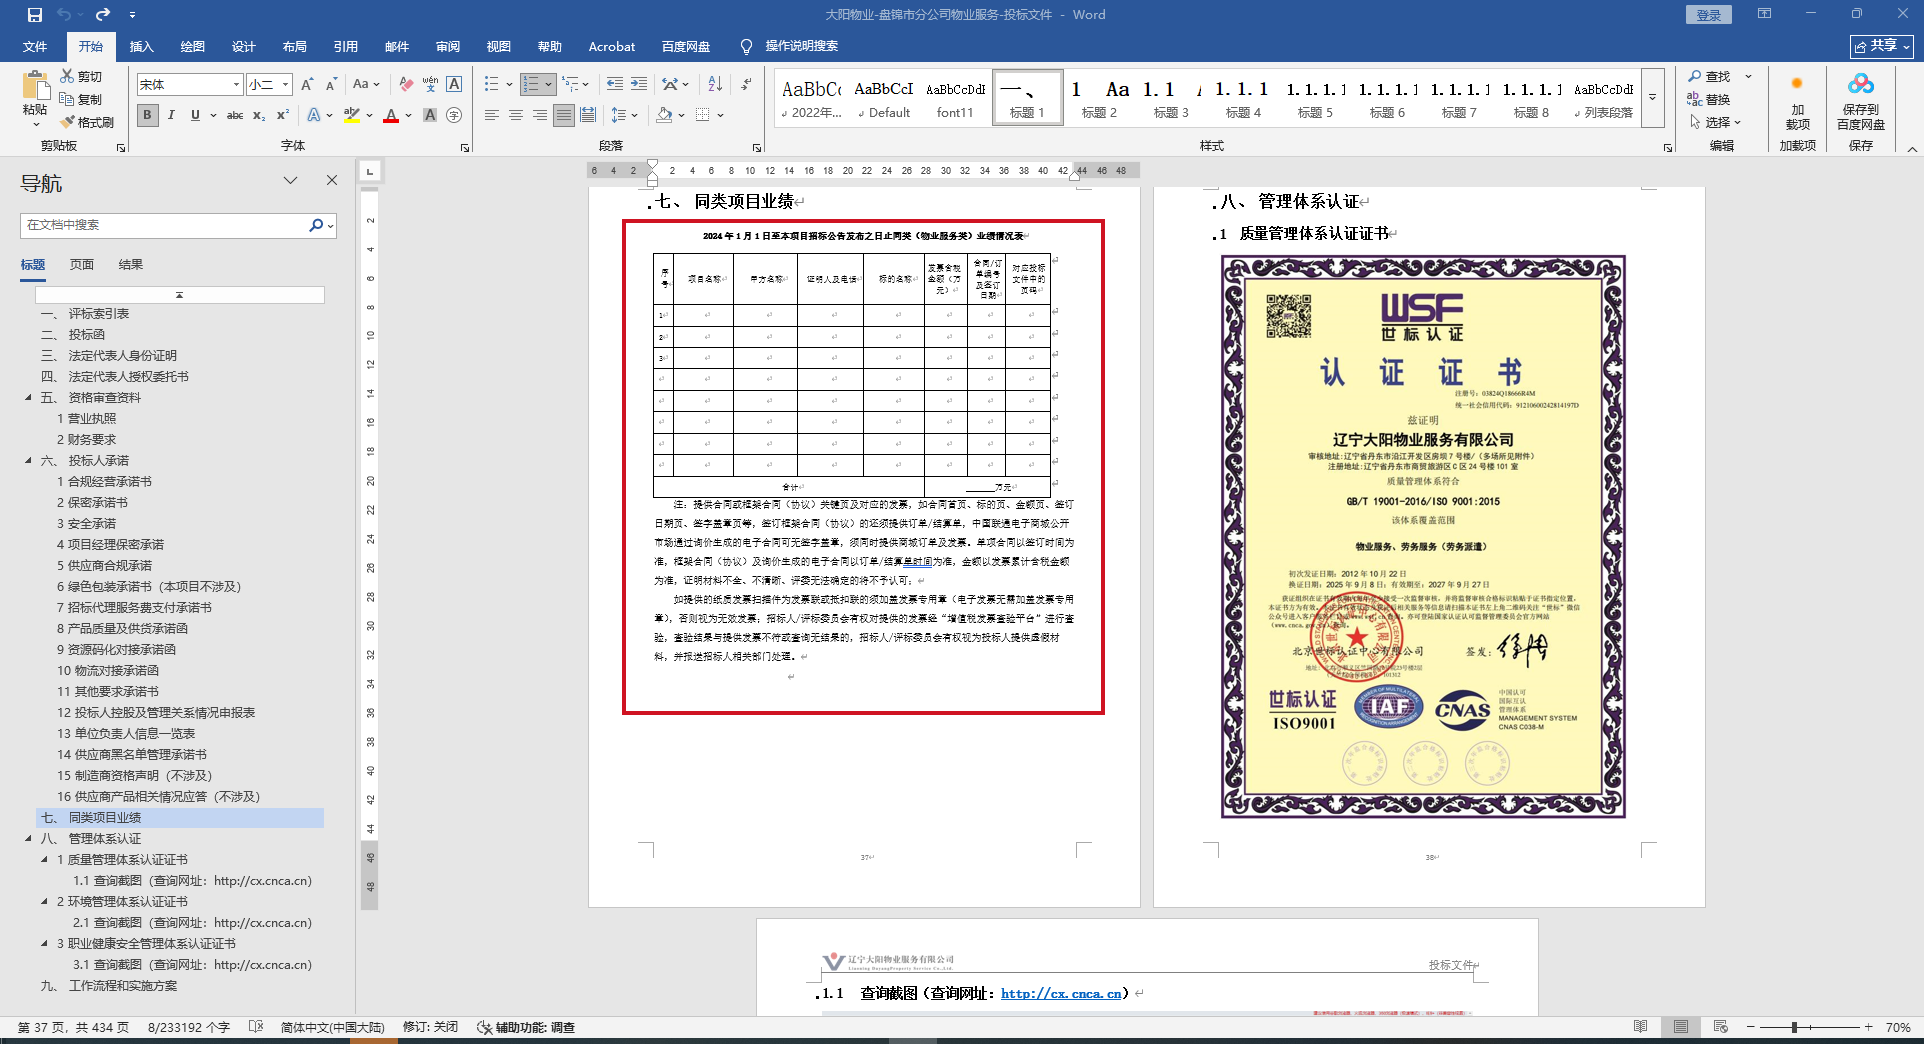Open the http://cx.cnca.cn hyperlink in the document
This screenshot has height=1044, width=1924.
click(1061, 993)
